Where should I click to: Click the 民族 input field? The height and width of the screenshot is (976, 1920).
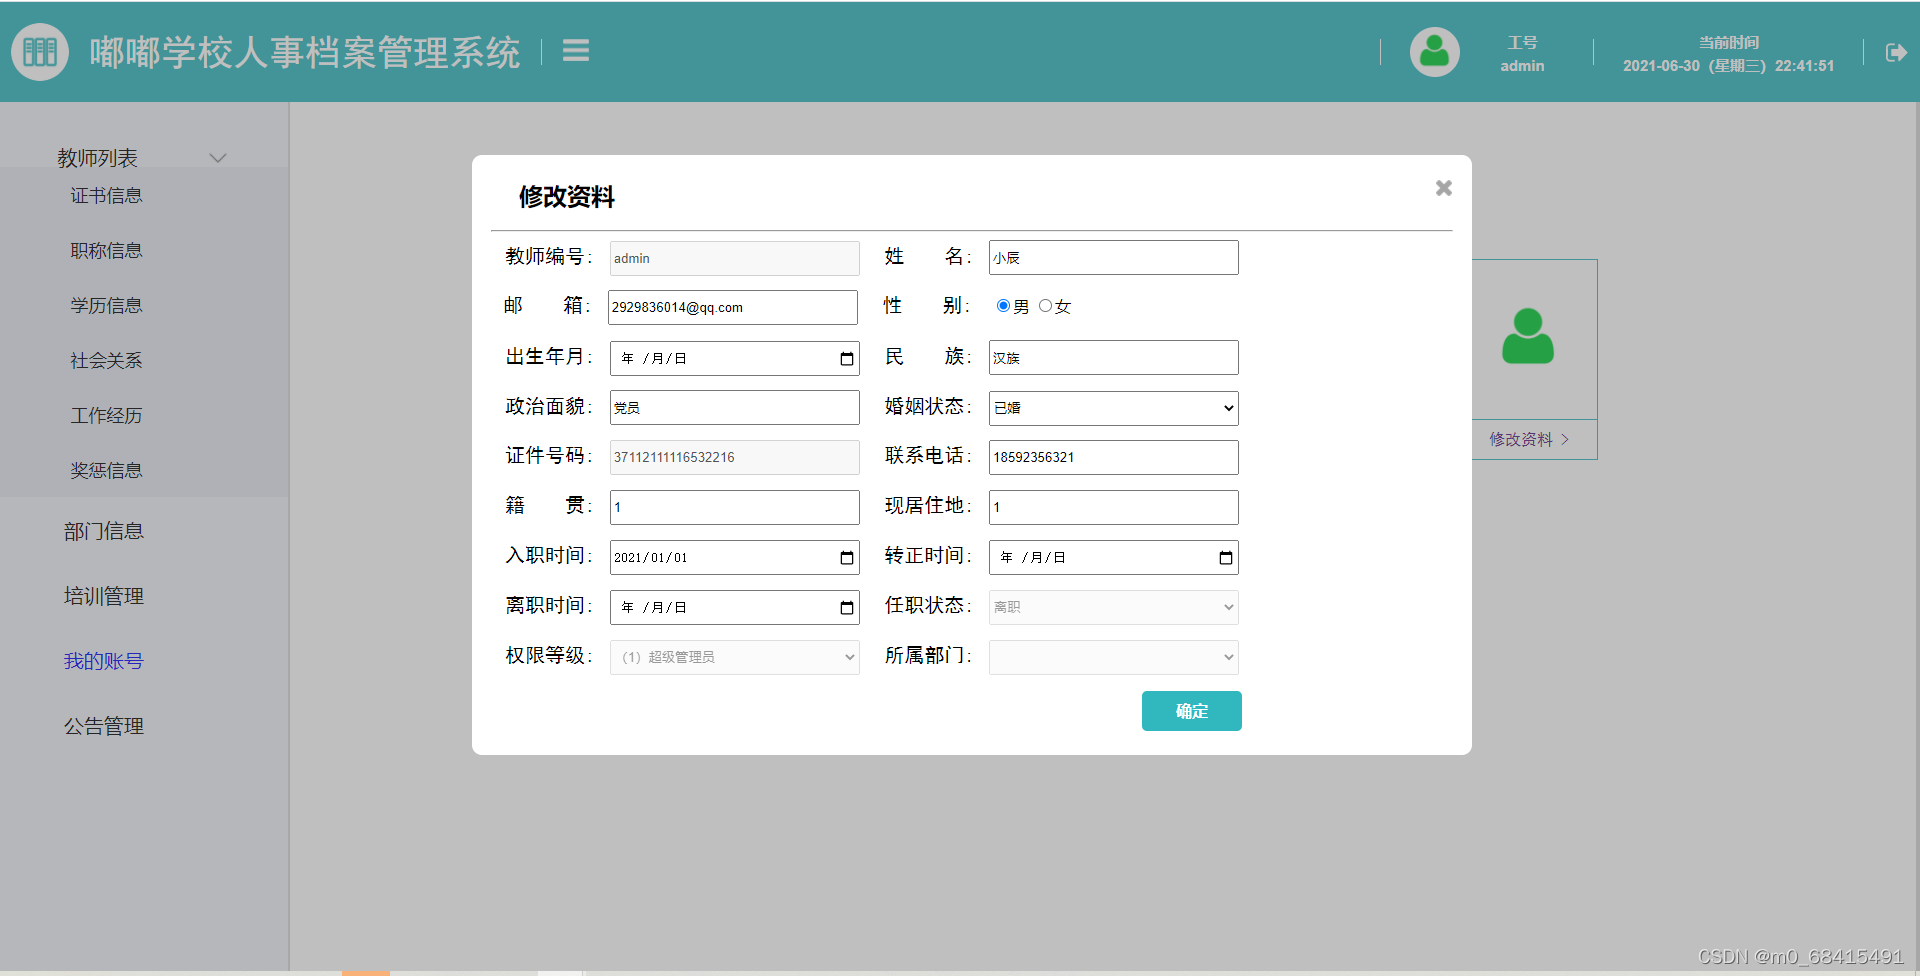[1113, 357]
